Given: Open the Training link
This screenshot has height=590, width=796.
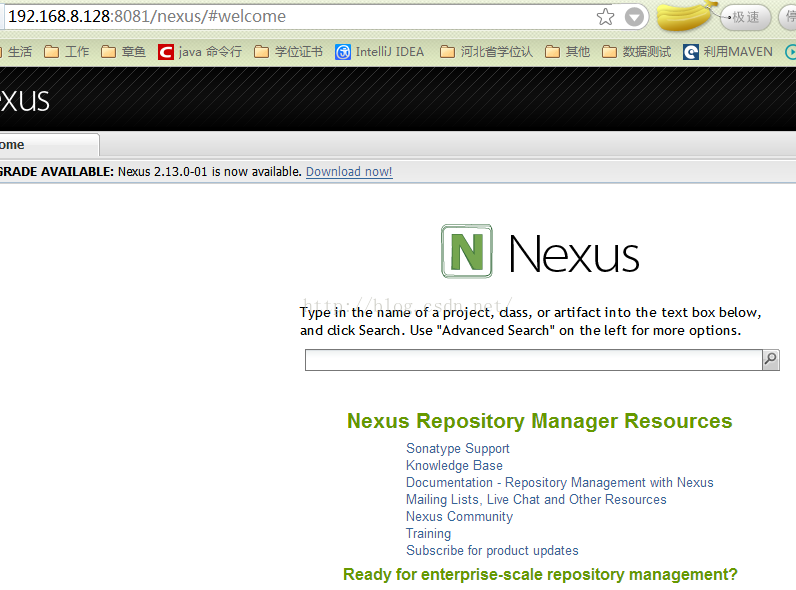Looking at the screenshot, I should coord(428,534).
